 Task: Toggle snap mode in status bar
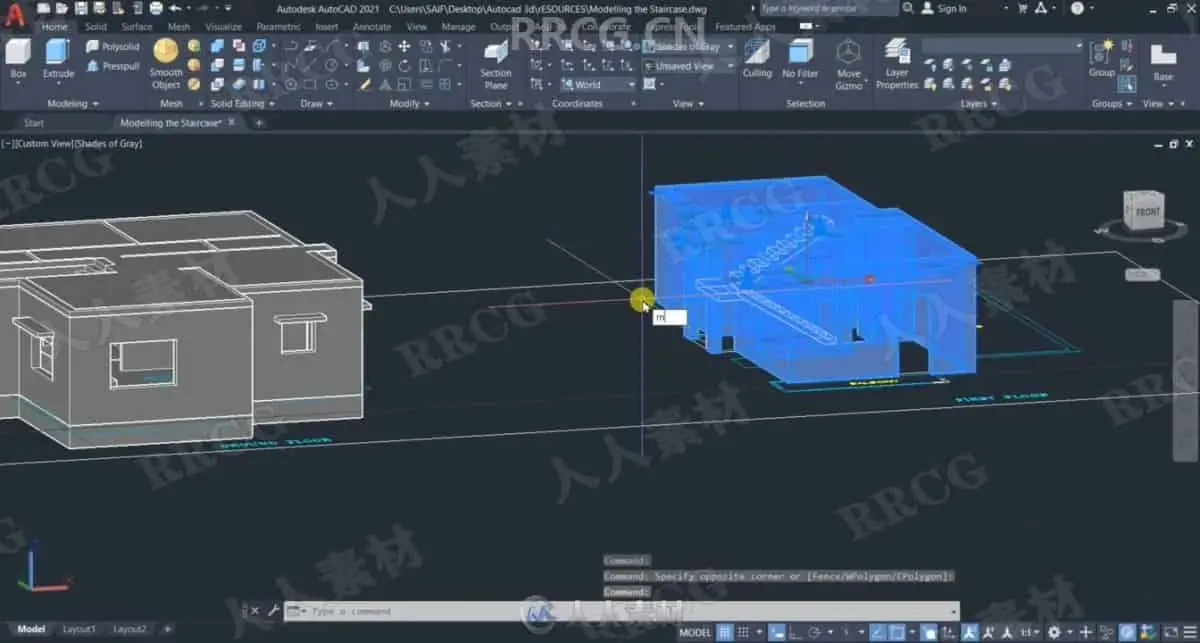744,632
